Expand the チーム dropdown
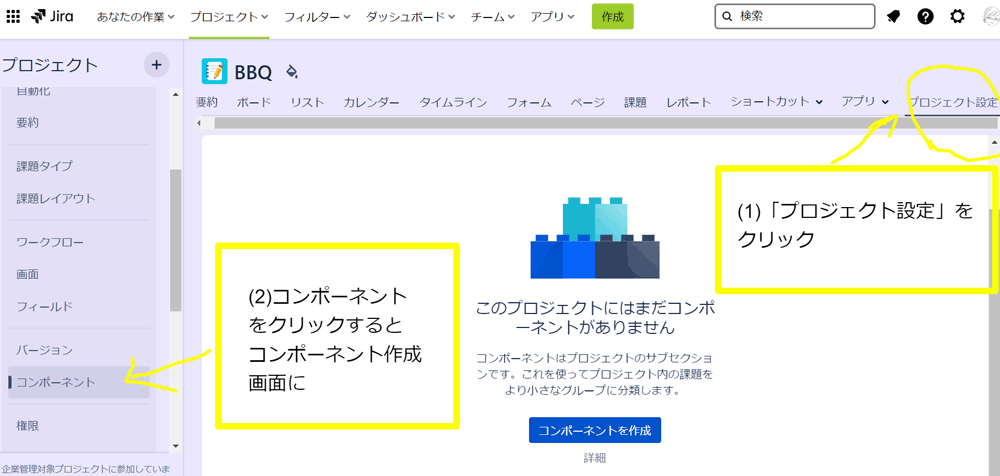 tap(493, 17)
